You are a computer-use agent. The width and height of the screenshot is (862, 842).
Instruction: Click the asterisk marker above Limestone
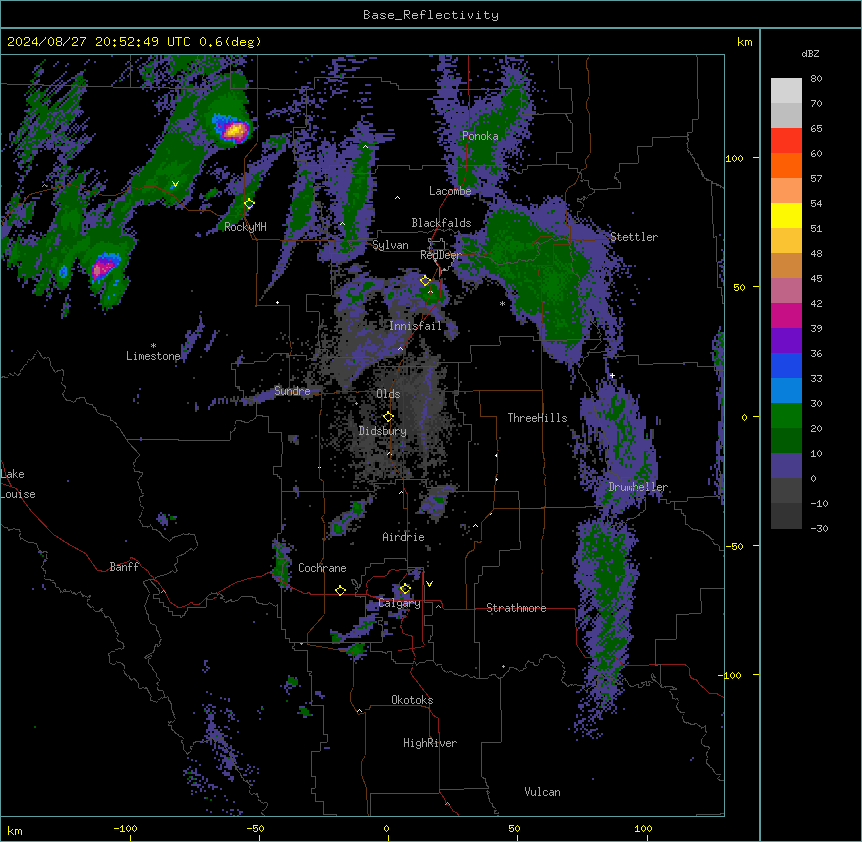tap(153, 346)
